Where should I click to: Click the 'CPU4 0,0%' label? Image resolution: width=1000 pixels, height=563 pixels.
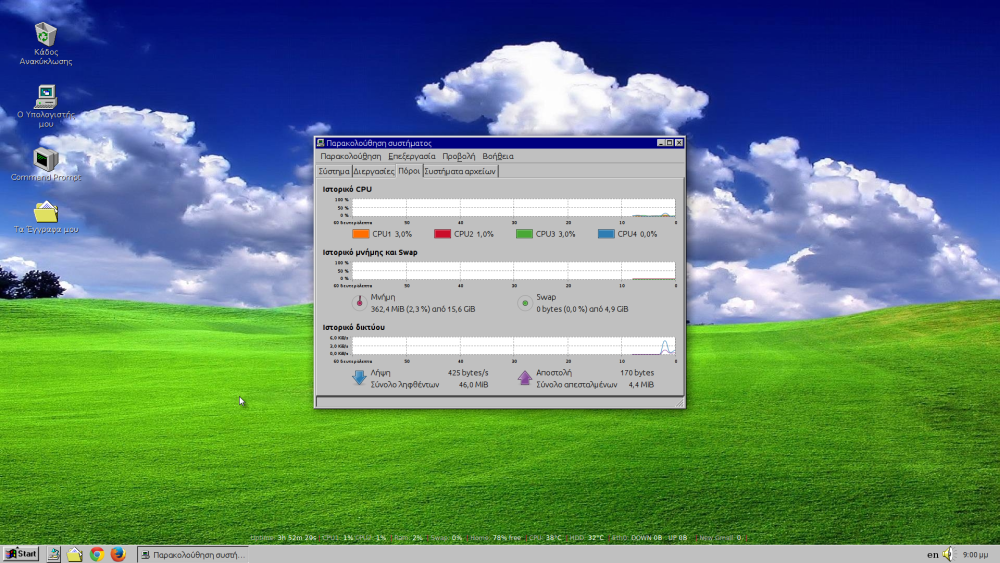637,234
